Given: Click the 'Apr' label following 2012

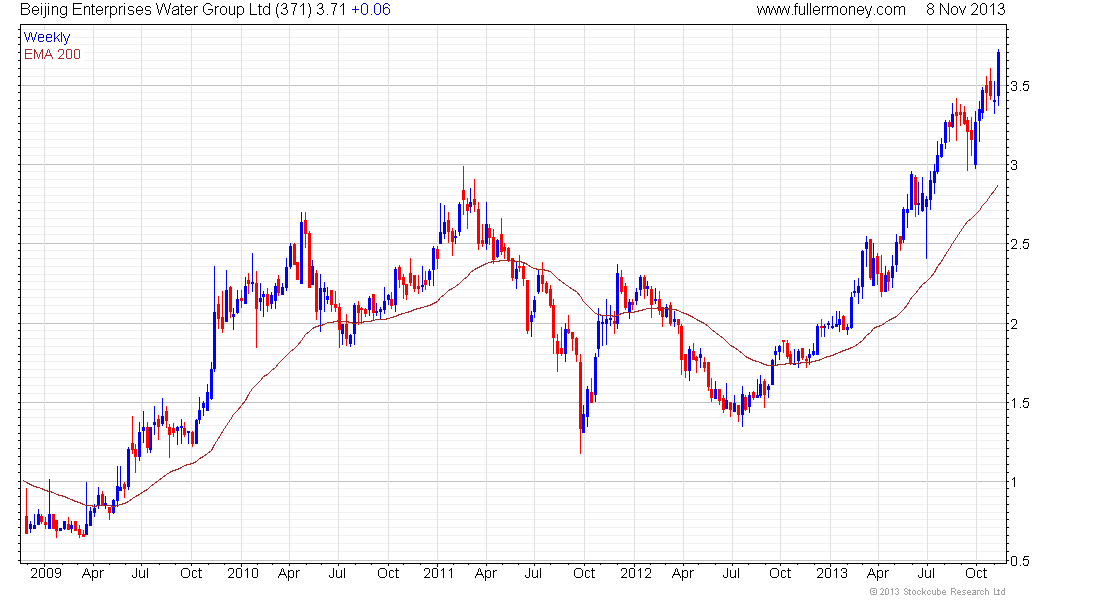Looking at the screenshot, I should pyautogui.click(x=683, y=573).
